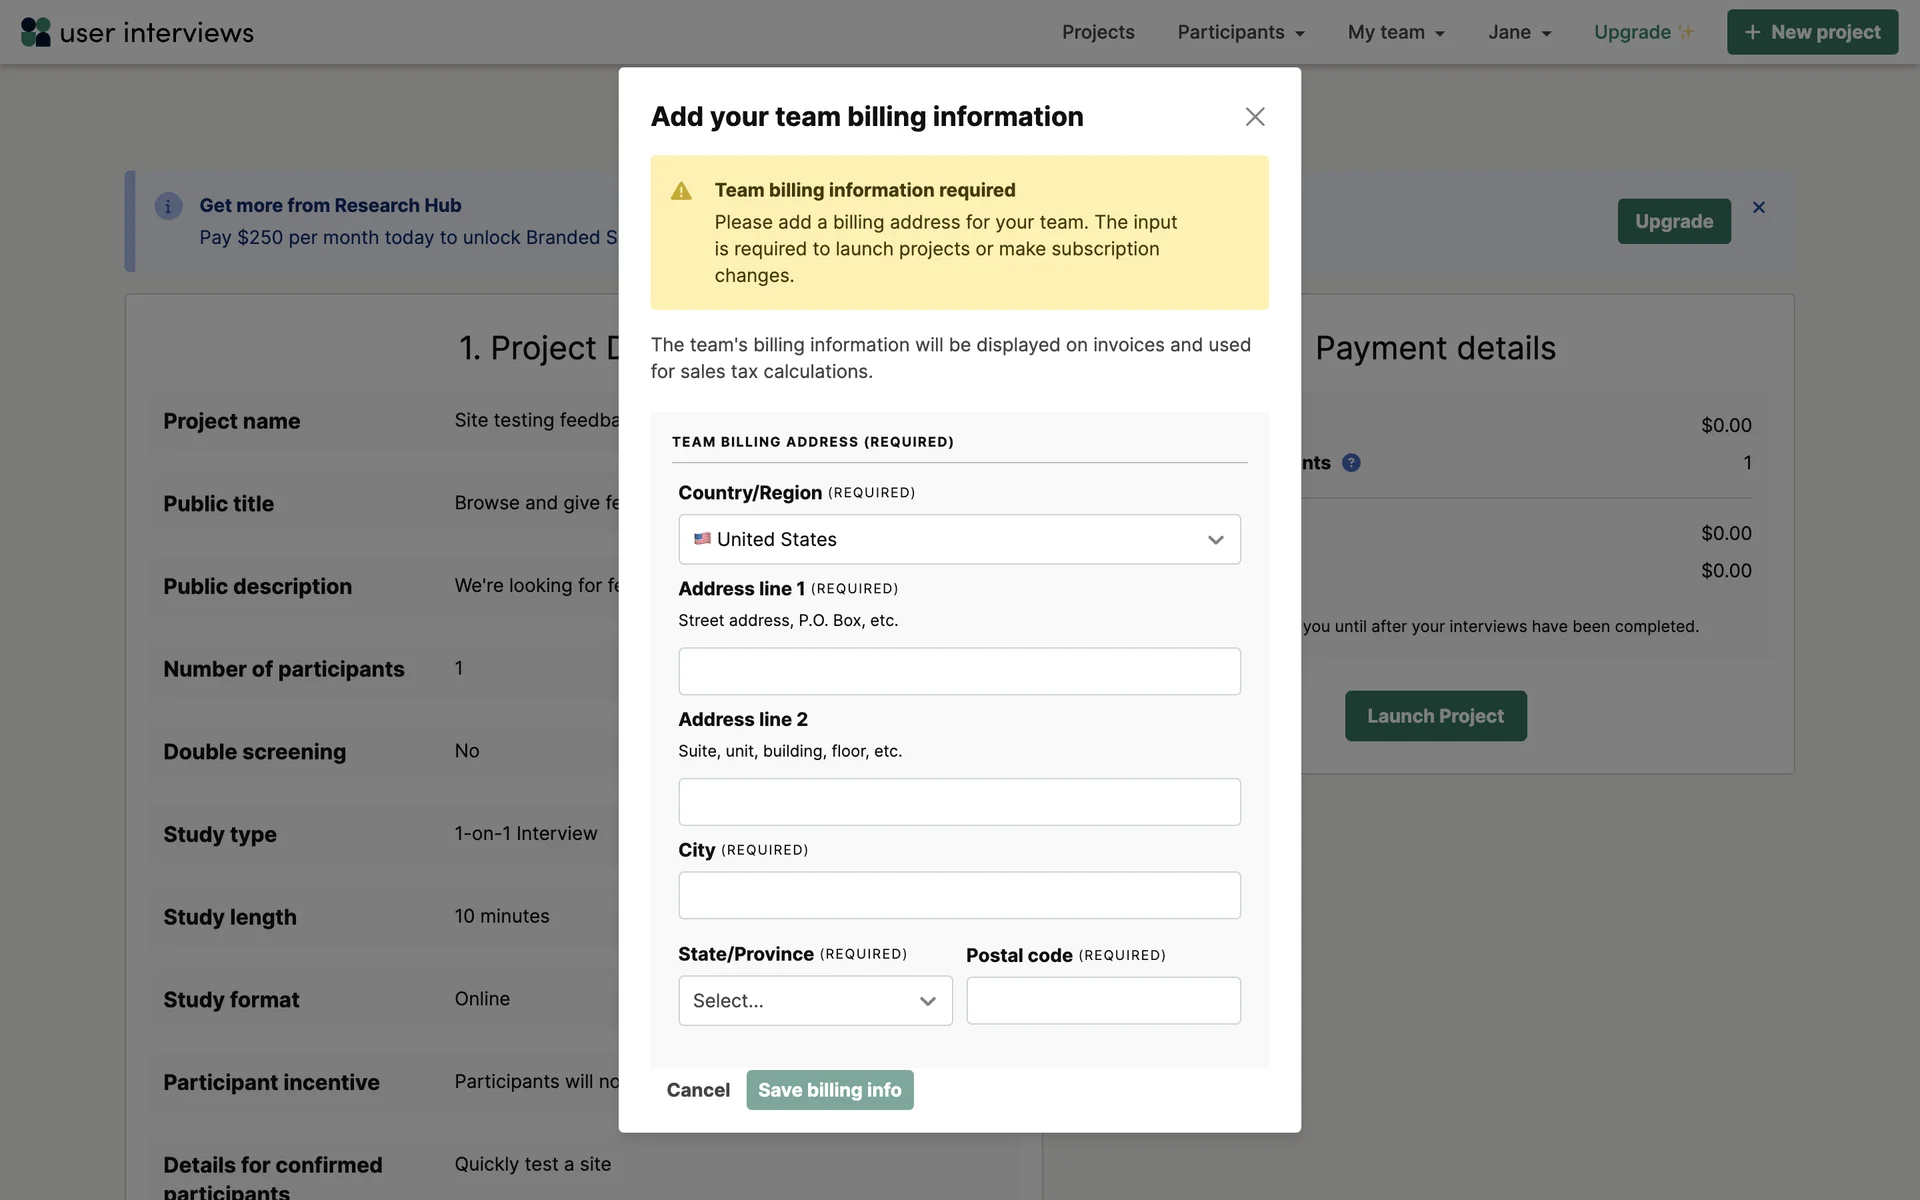Screen dimensions: 1920x1200
Task: Click the User Interviews logo
Action: 137,32
